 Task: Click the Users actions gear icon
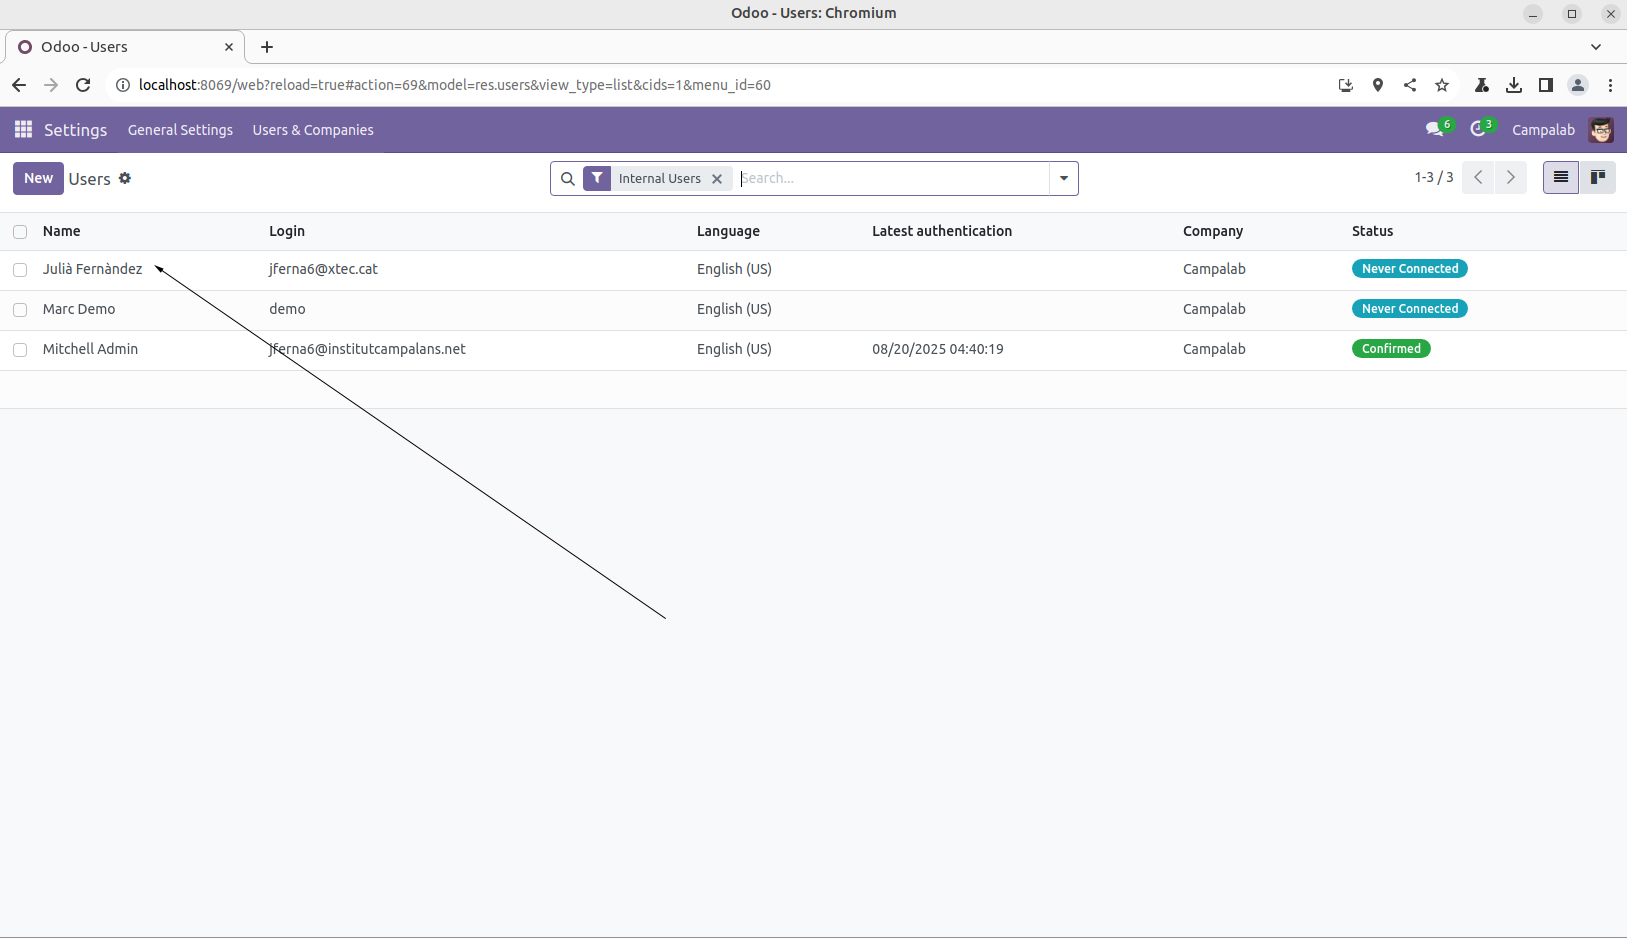(125, 178)
